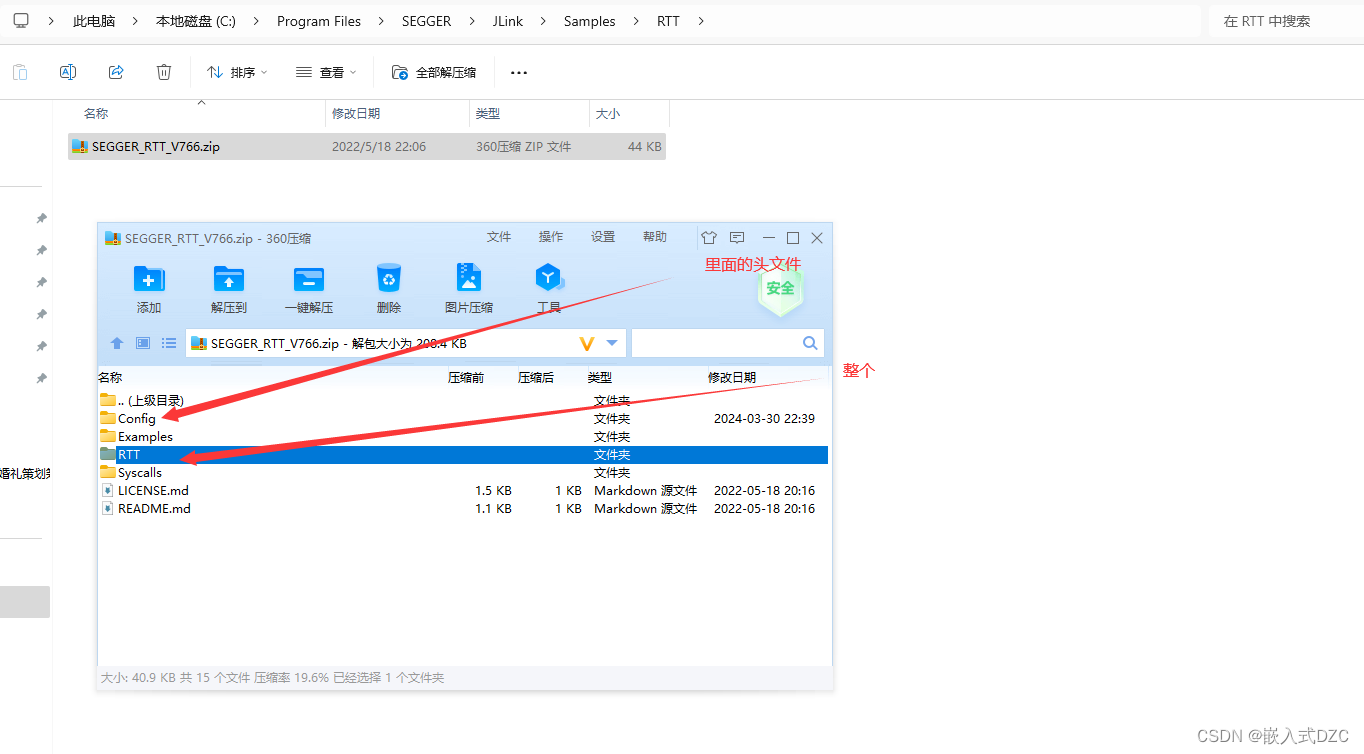This screenshot has width=1364, height=754.
Task: Click the 添加 (Add) icon in 360压缩
Action: [x=149, y=279]
